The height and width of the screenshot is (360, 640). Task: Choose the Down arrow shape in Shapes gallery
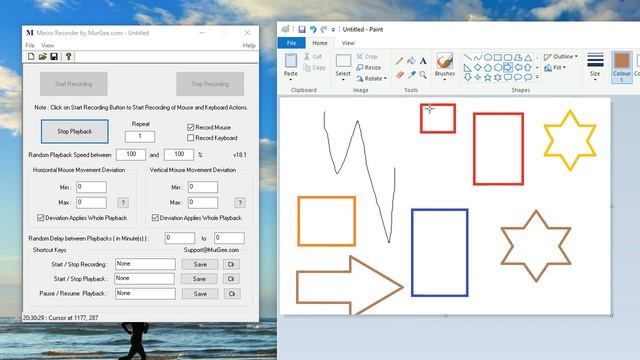pyautogui.click(x=468, y=77)
